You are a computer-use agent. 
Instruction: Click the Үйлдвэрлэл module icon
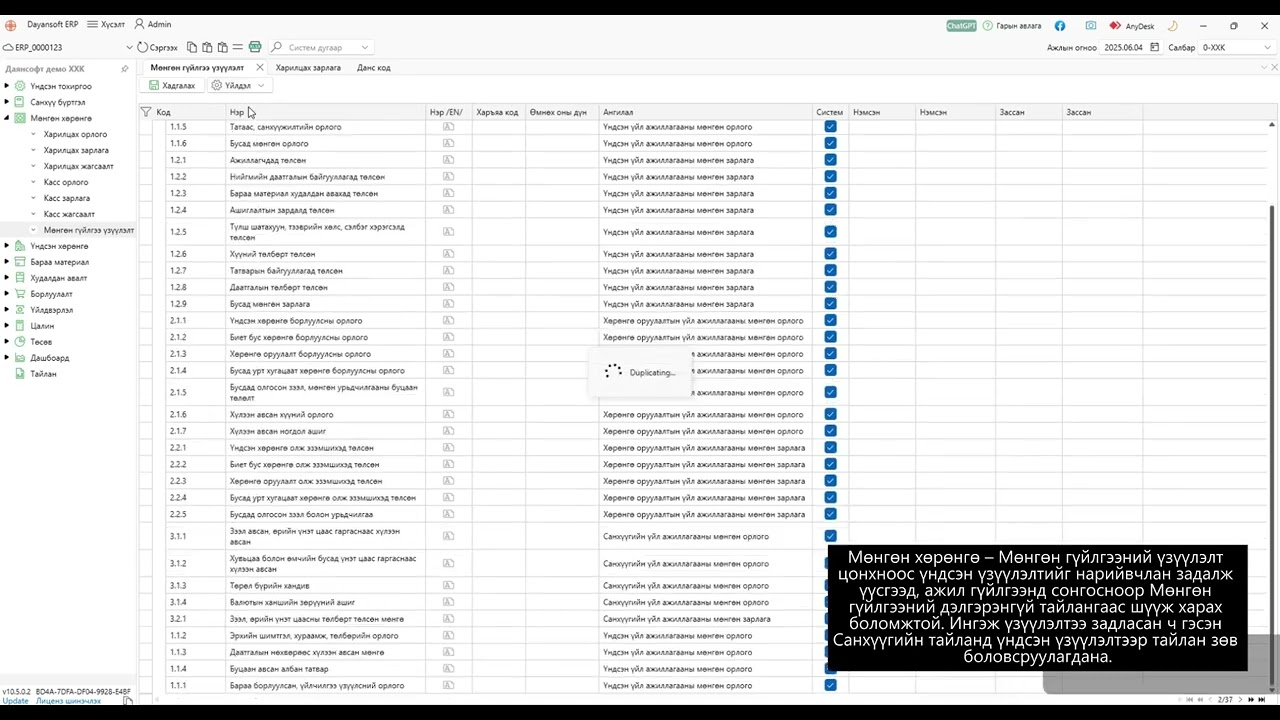coord(20,310)
